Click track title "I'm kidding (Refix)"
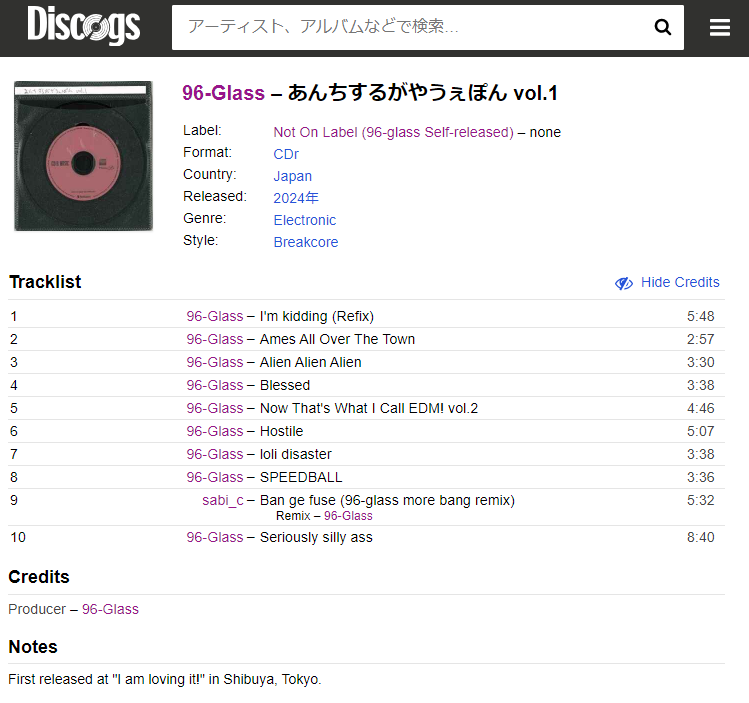749x703 pixels. 317,316
